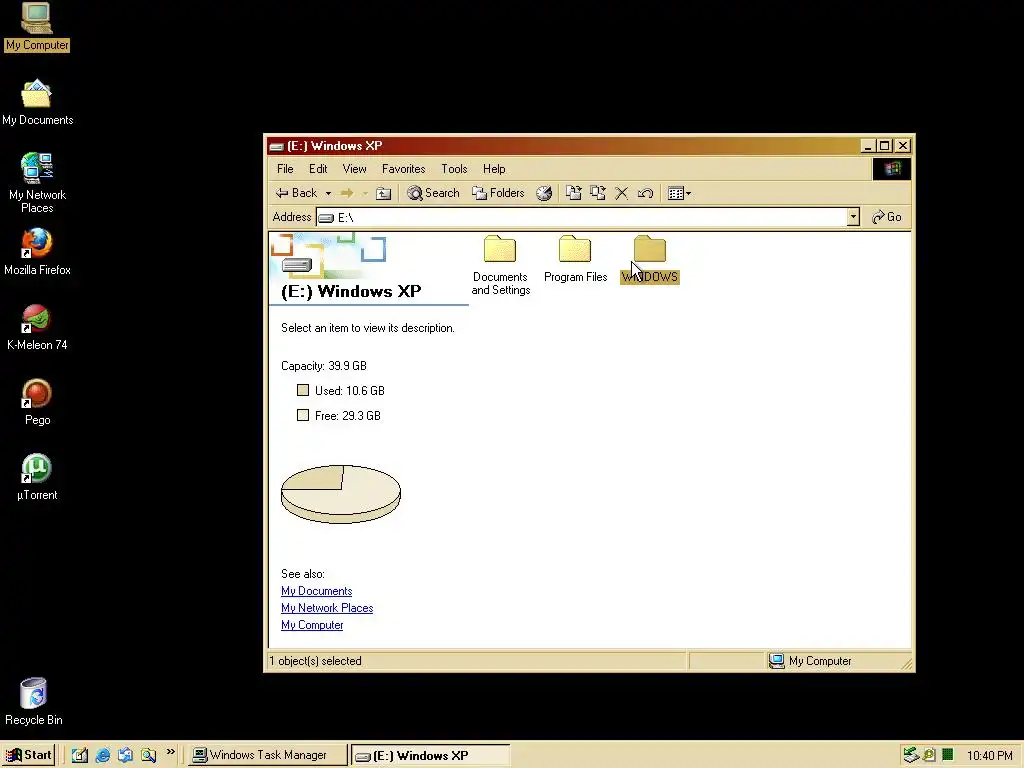Screen dimensions: 1024x768
Task: Select the My Documents desktop icon
Action: click(x=37, y=103)
